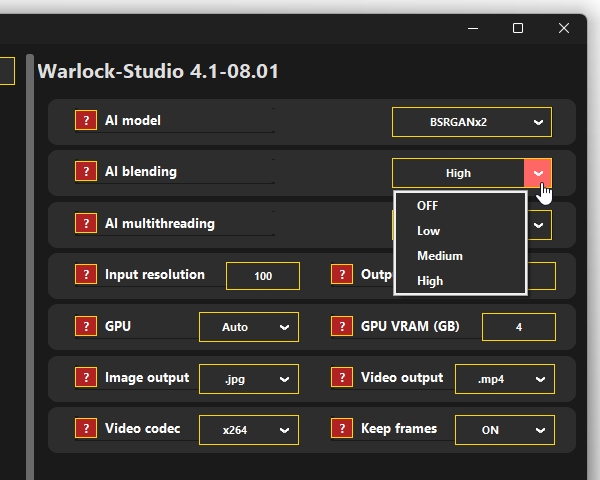This screenshot has width=600, height=480.
Task: Click the help icon for AI multithreading
Action: [x=86, y=224]
